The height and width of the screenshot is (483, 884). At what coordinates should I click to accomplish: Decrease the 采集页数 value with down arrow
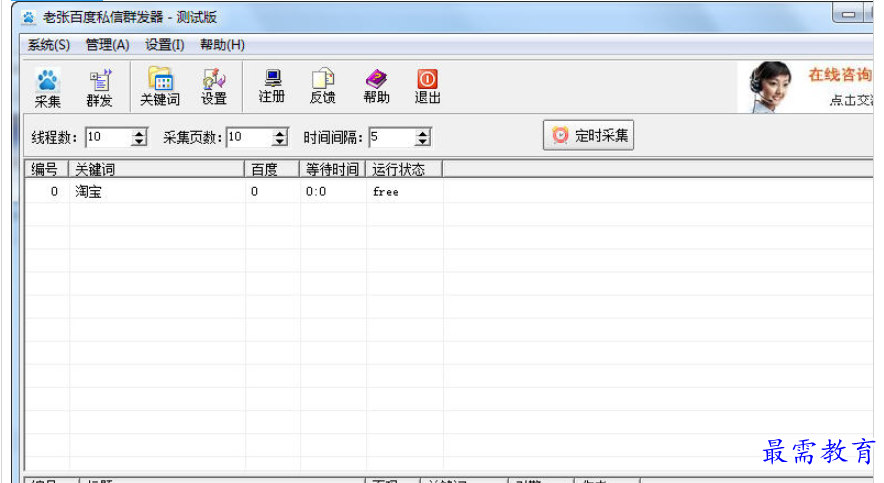pyautogui.click(x=280, y=141)
